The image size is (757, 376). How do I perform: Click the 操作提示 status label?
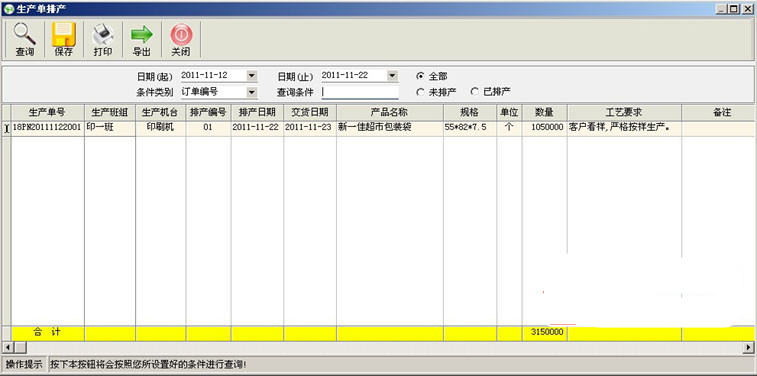24,364
